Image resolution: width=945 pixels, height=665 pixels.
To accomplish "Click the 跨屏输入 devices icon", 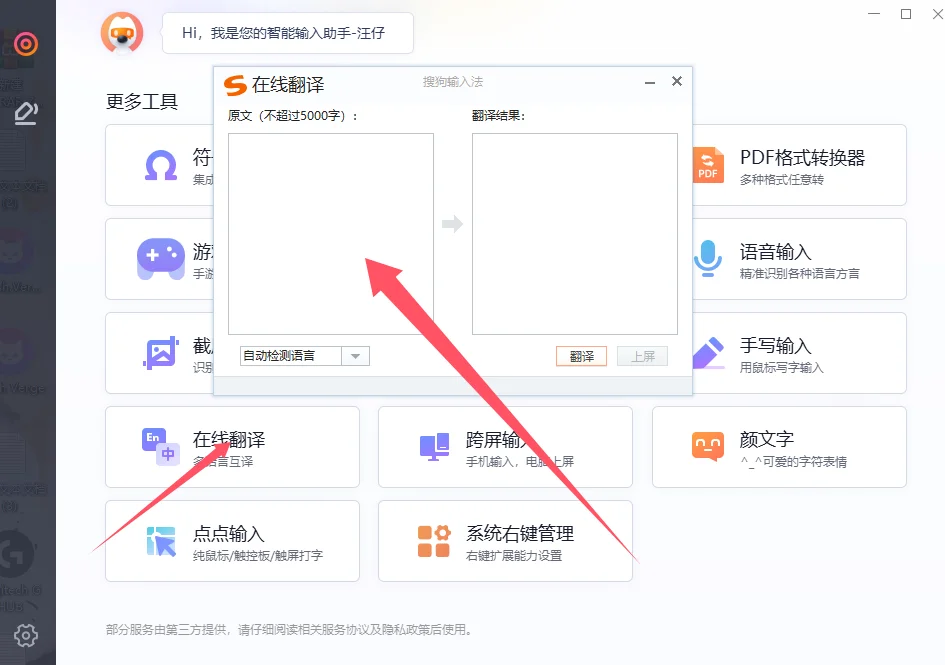I will point(434,447).
